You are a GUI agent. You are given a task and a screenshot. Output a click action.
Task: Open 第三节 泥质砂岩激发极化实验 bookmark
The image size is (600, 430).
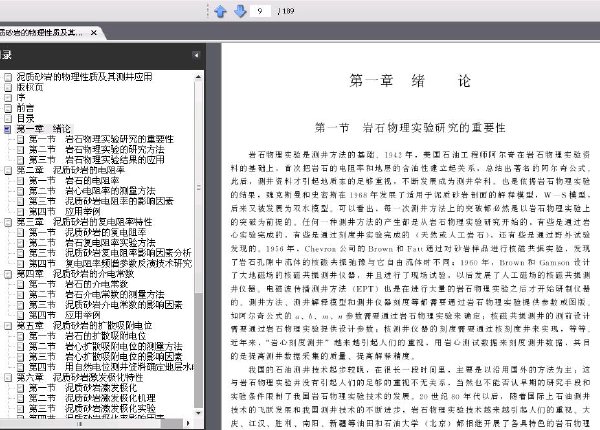[92, 408]
